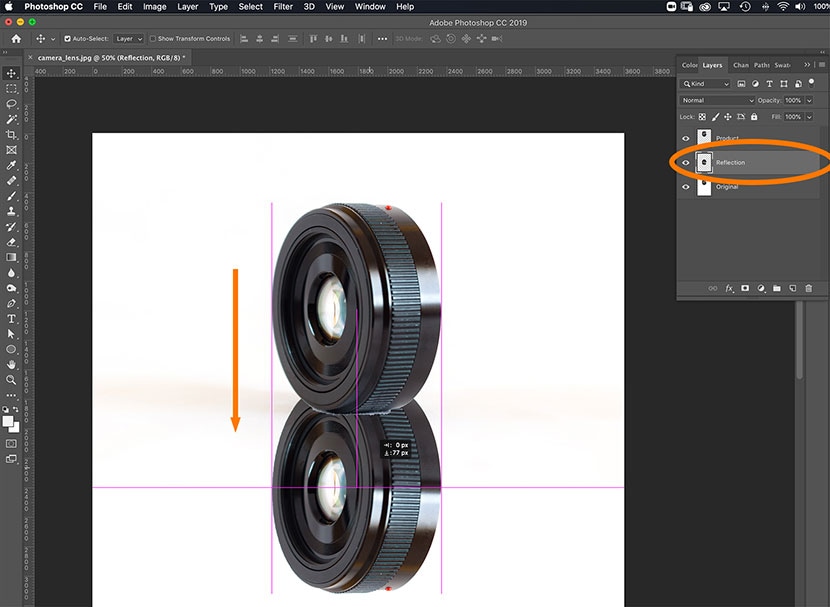
Task: Activate the Zoom tool
Action: tap(11, 379)
